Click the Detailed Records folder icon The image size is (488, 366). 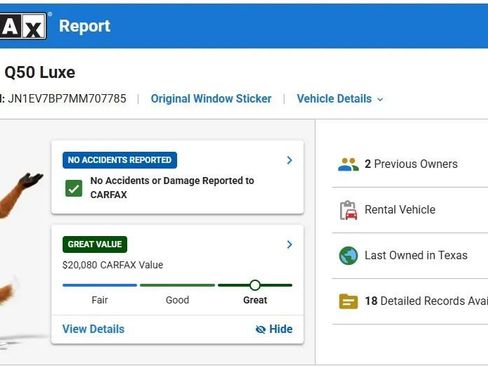tap(348, 301)
